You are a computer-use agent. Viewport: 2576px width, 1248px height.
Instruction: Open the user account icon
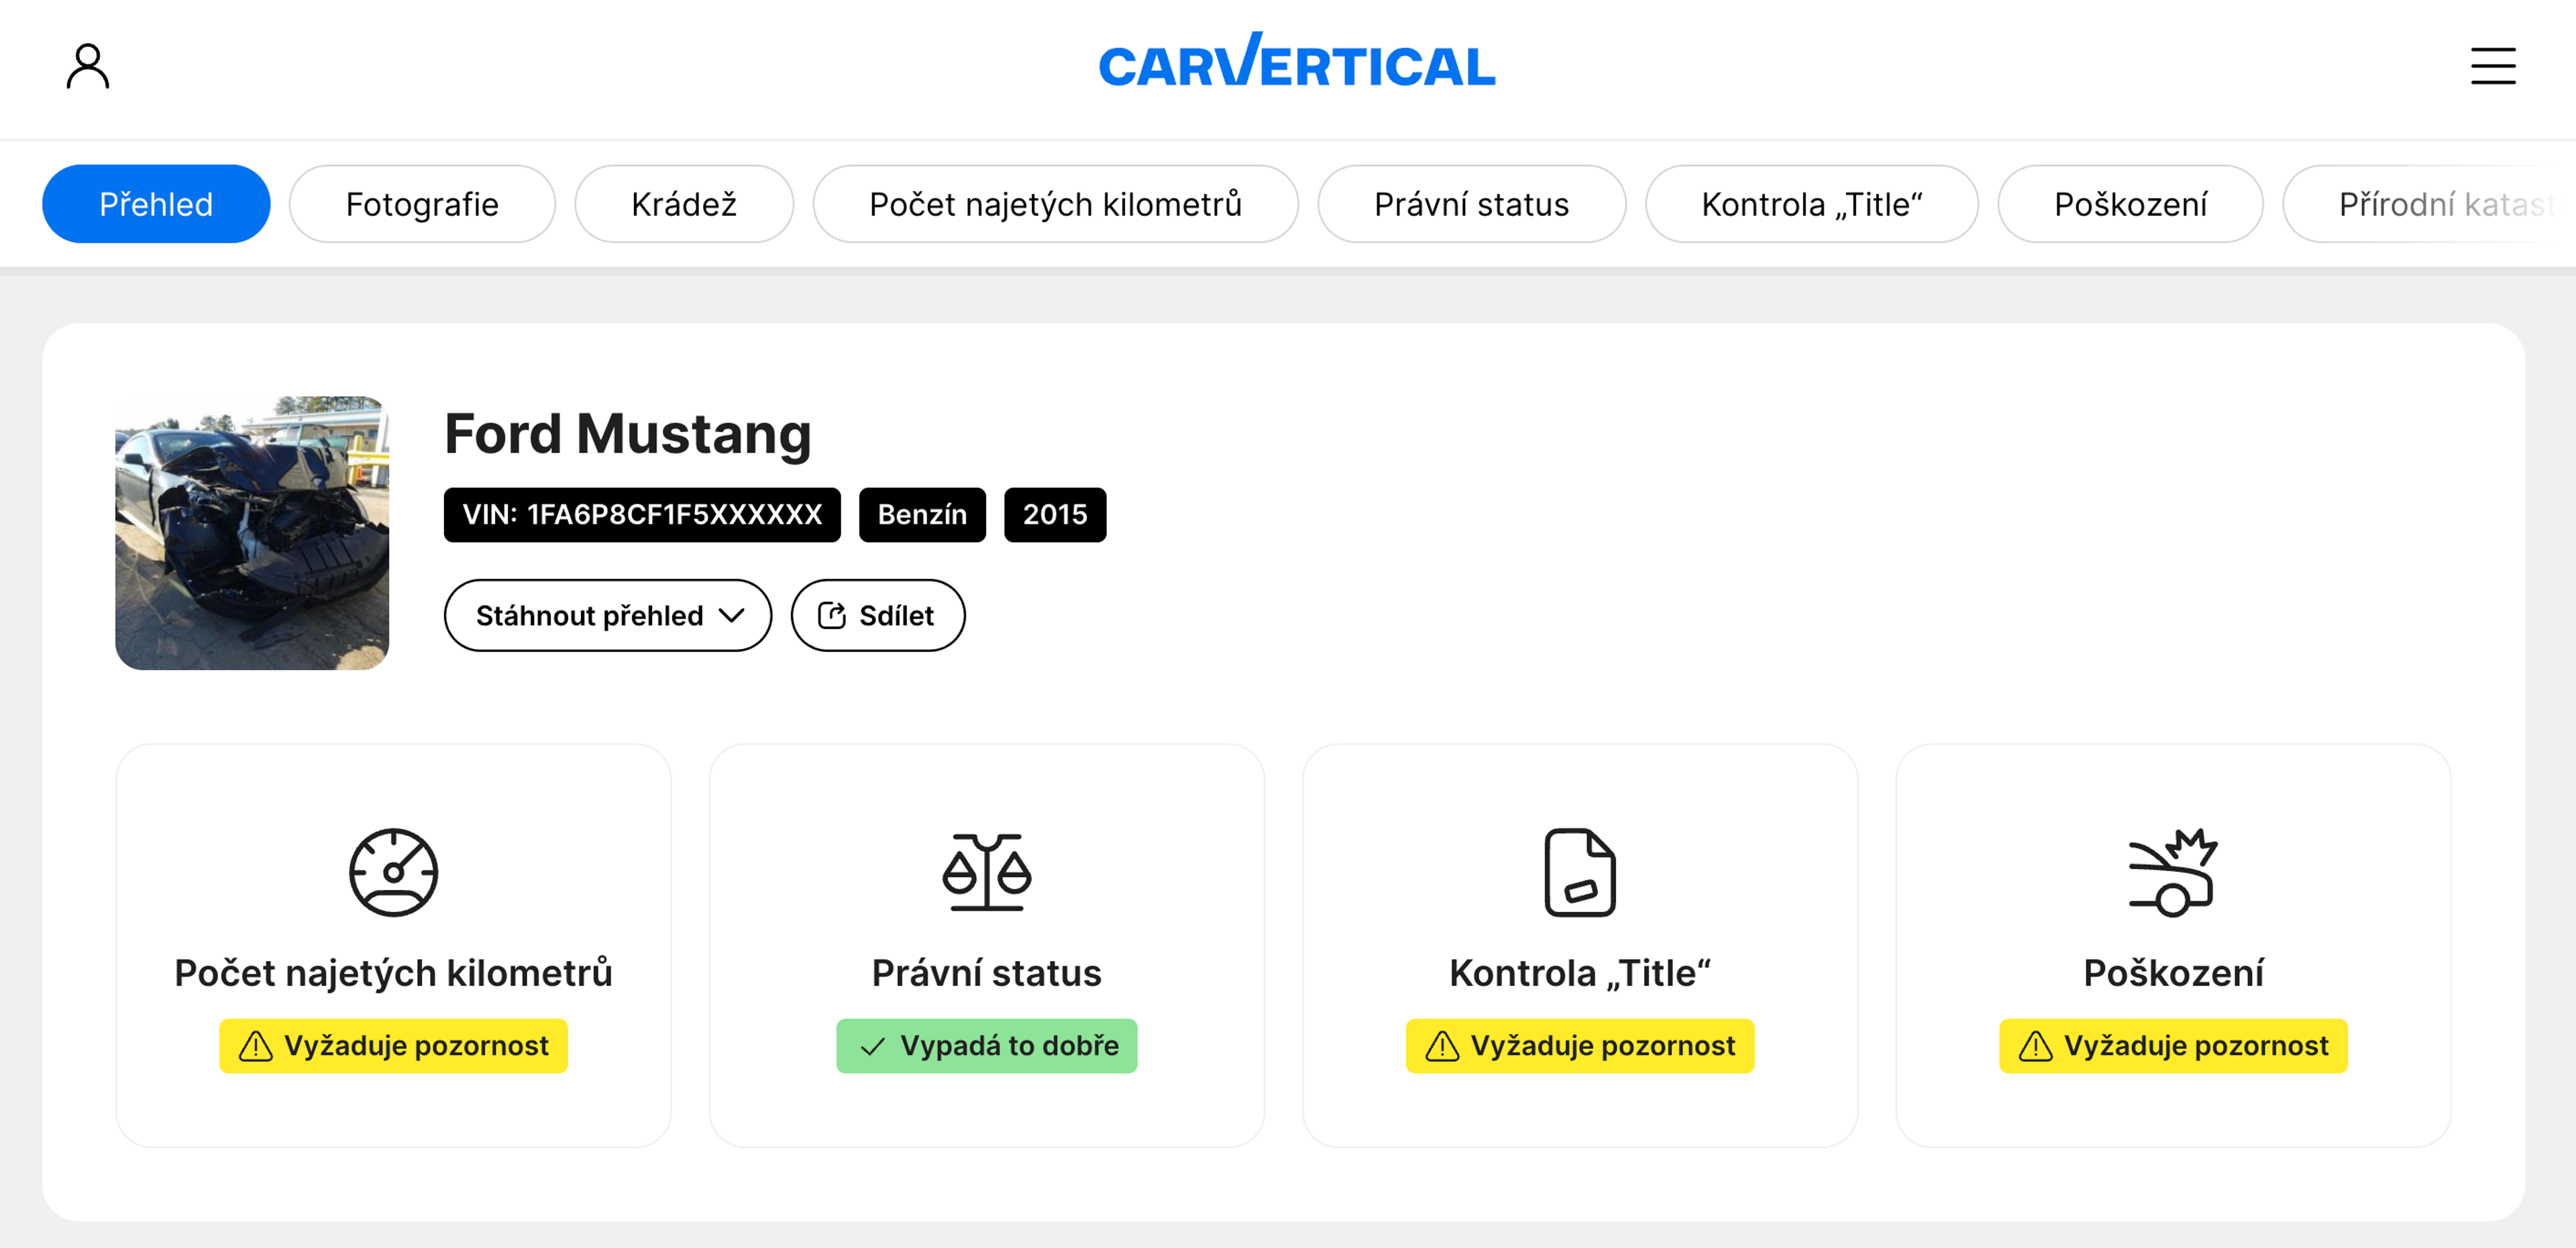(88, 66)
